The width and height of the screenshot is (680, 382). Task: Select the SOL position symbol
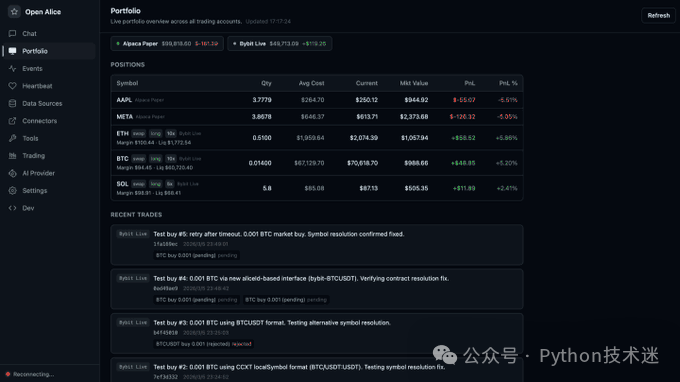[x=122, y=184]
